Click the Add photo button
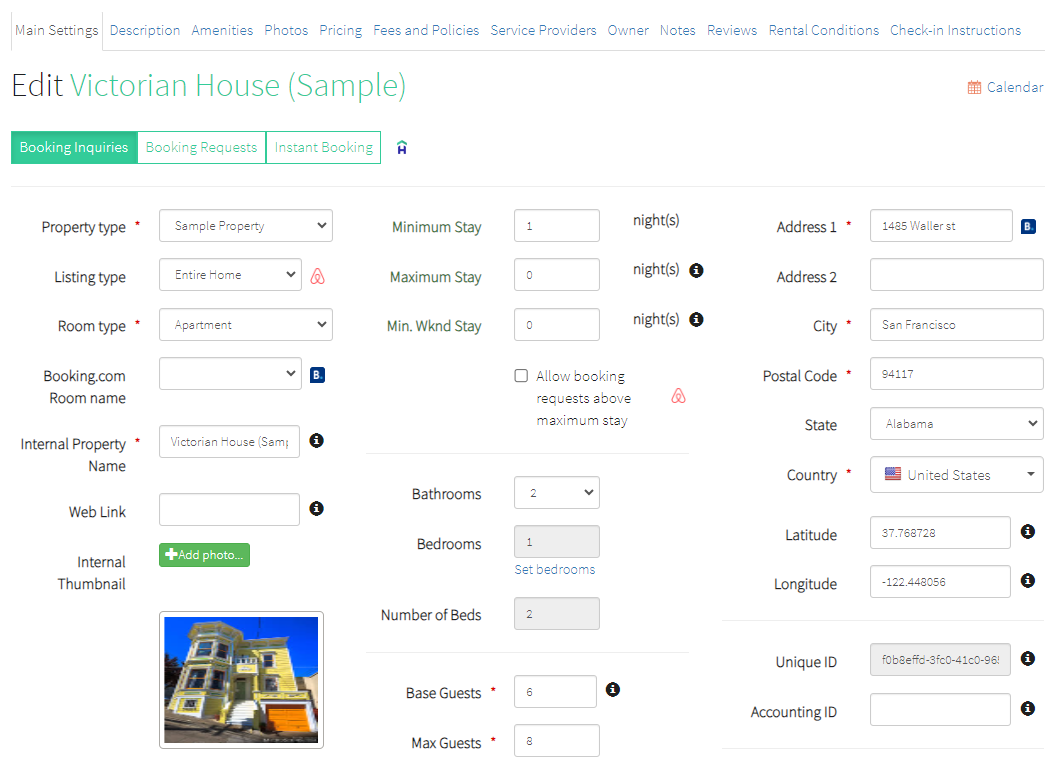The height and width of the screenshot is (759, 1062). click(x=204, y=555)
